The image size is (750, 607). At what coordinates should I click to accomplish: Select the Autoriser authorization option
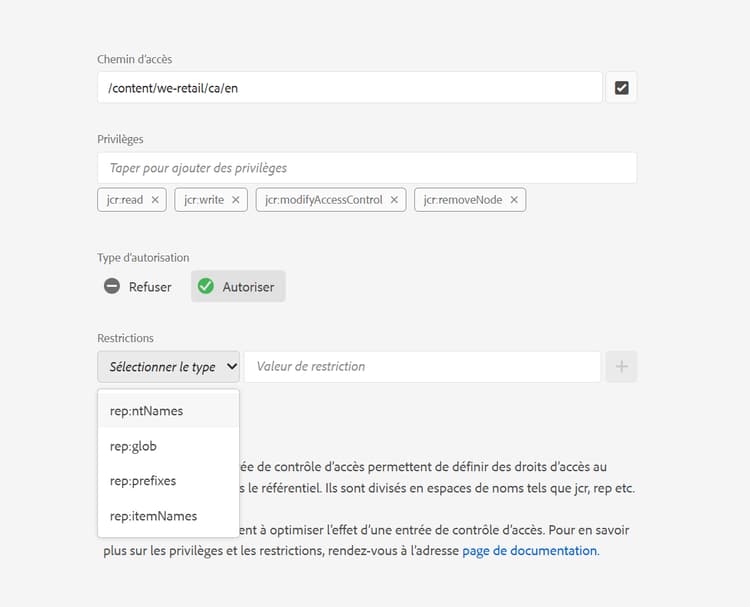point(248,287)
